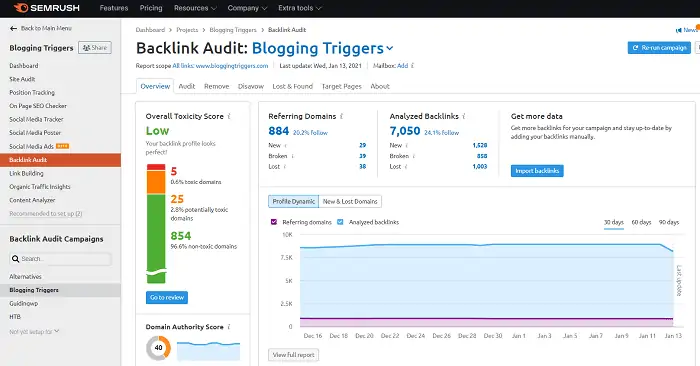700x366 pixels.
Task: Toggle the Referring domains checkbox
Action: [x=274, y=222]
